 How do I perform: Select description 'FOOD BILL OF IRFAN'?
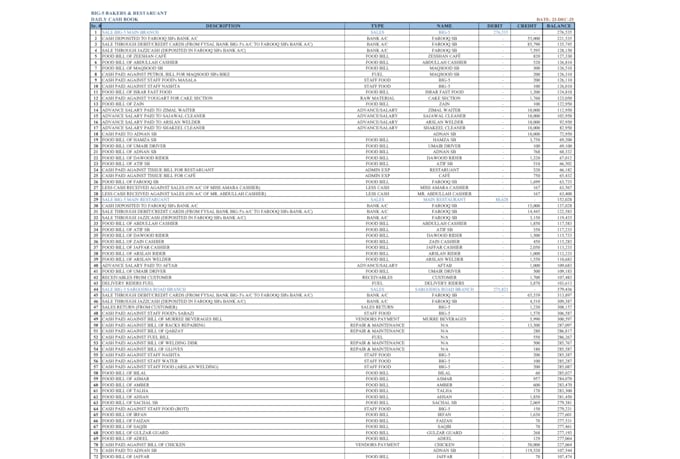124,415
